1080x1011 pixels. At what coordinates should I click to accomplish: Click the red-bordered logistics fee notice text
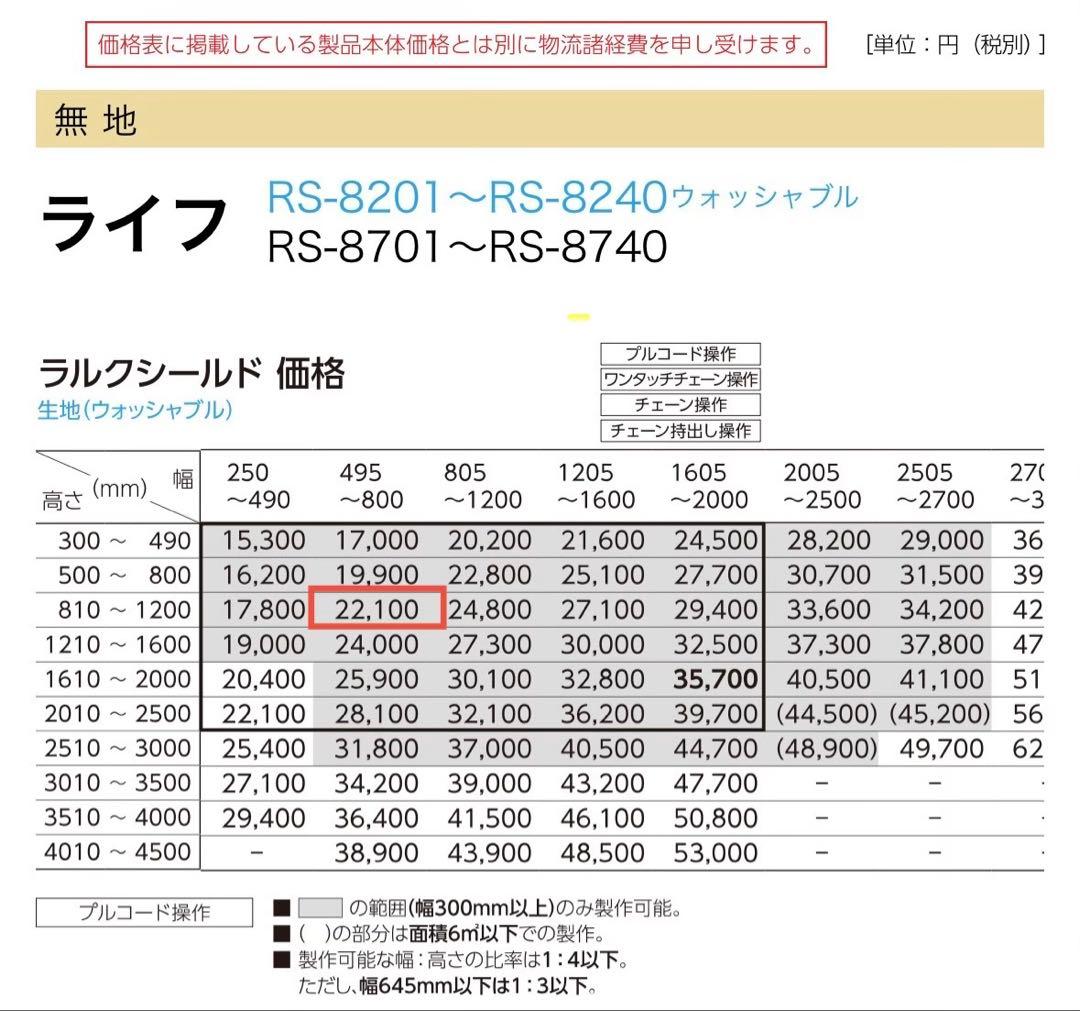pos(455,45)
